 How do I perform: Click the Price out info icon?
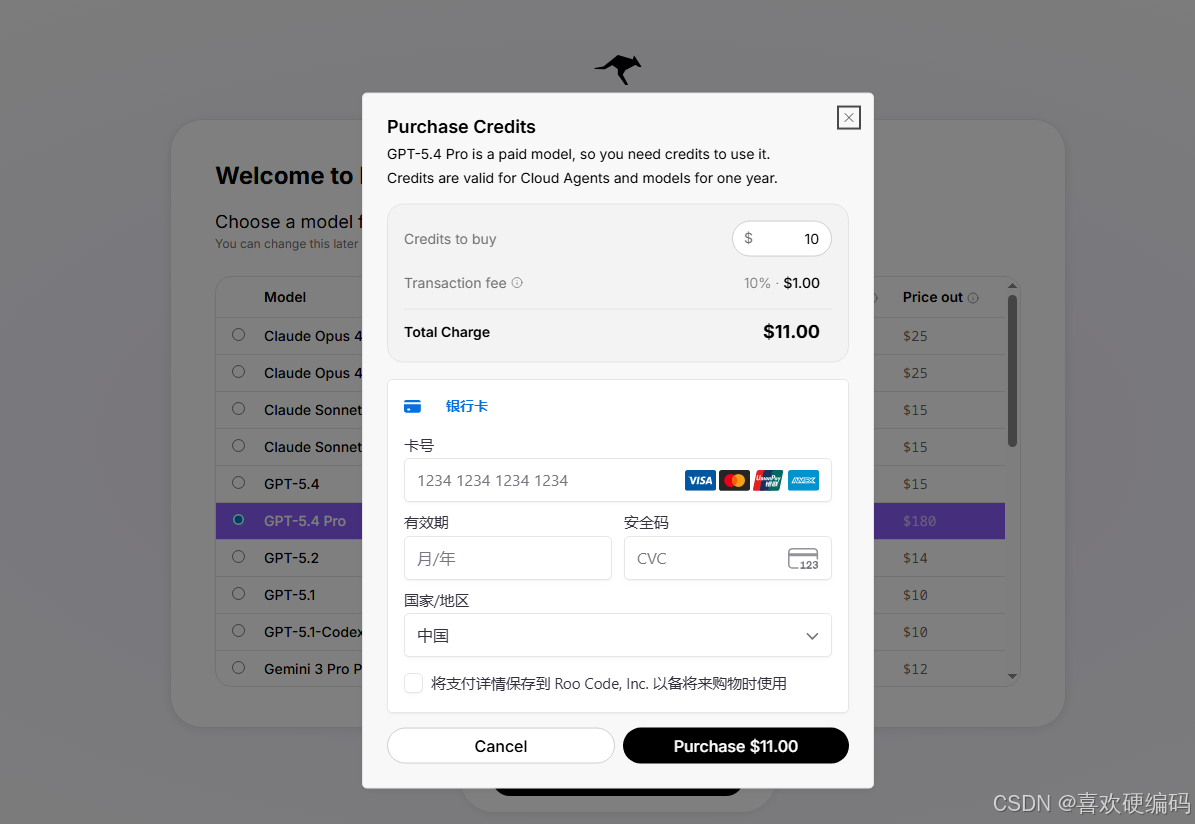[x=972, y=298]
